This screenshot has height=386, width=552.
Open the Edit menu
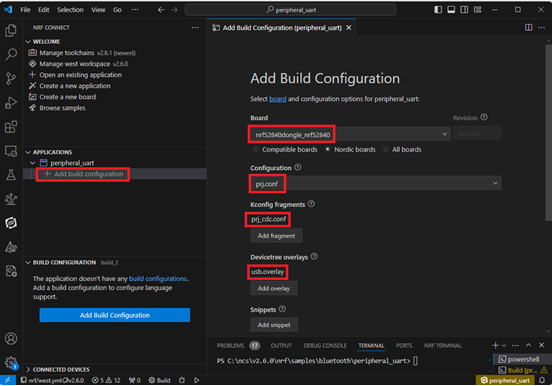tap(44, 10)
